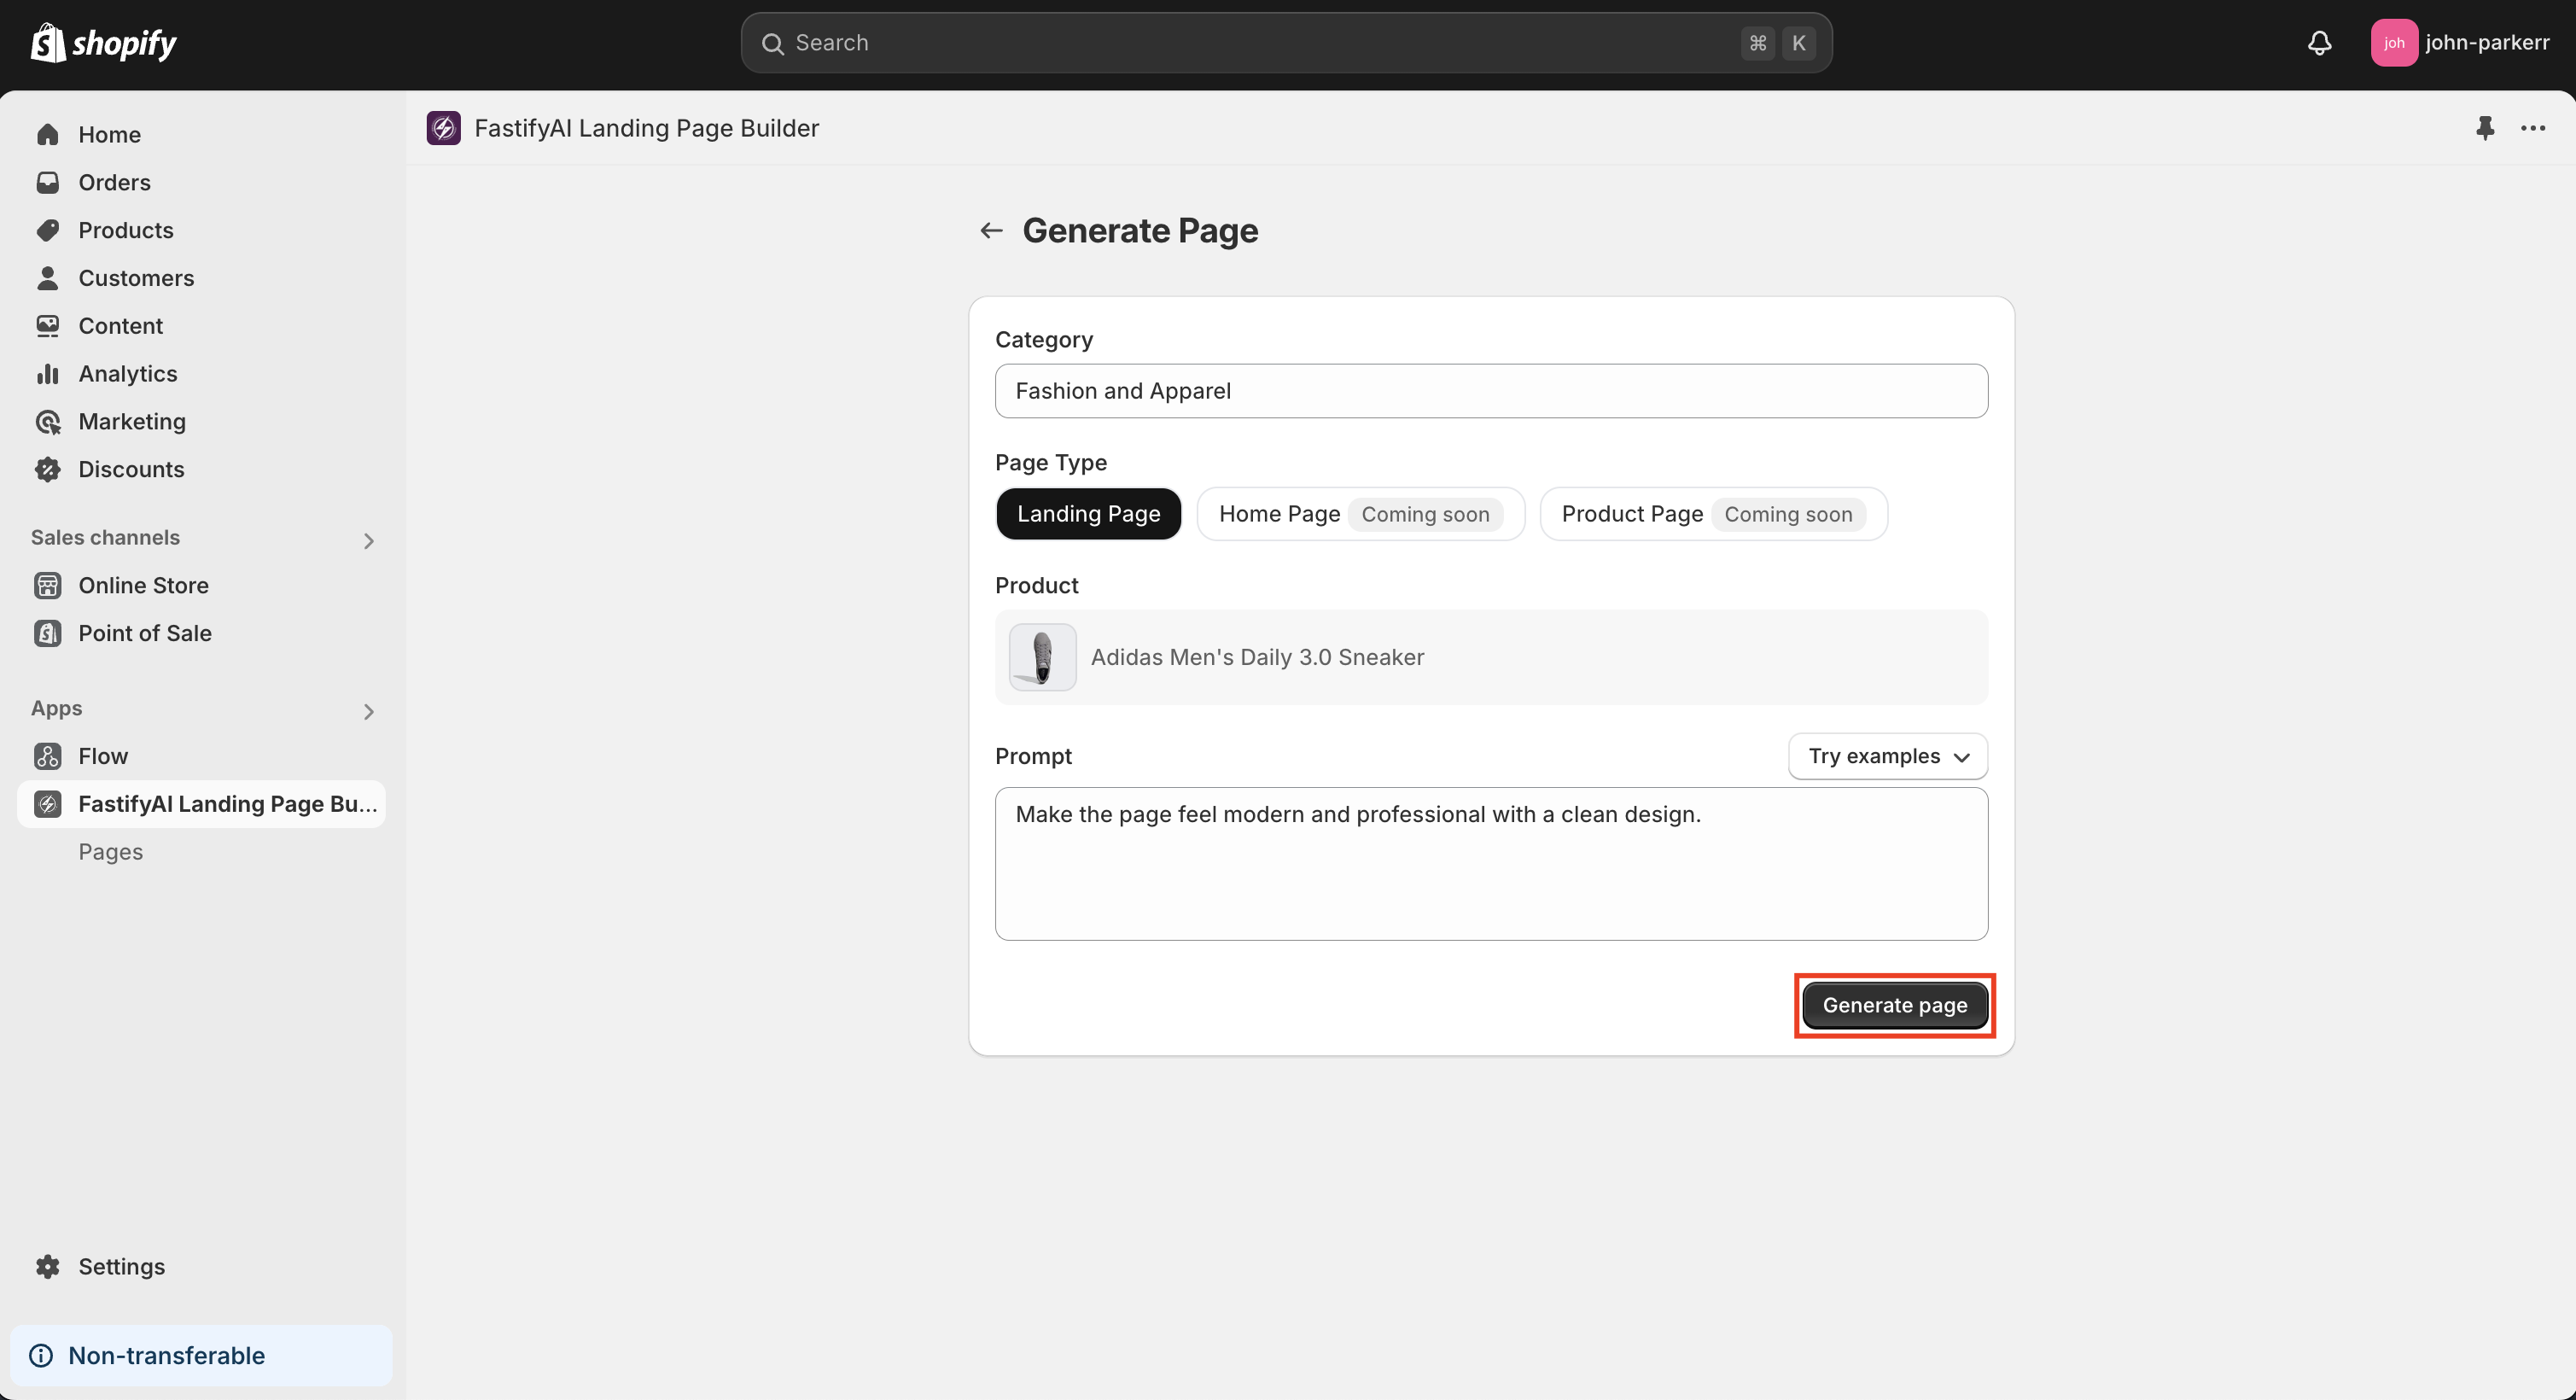Click the Generate page button
The height and width of the screenshot is (1400, 2576).
1895,1005
